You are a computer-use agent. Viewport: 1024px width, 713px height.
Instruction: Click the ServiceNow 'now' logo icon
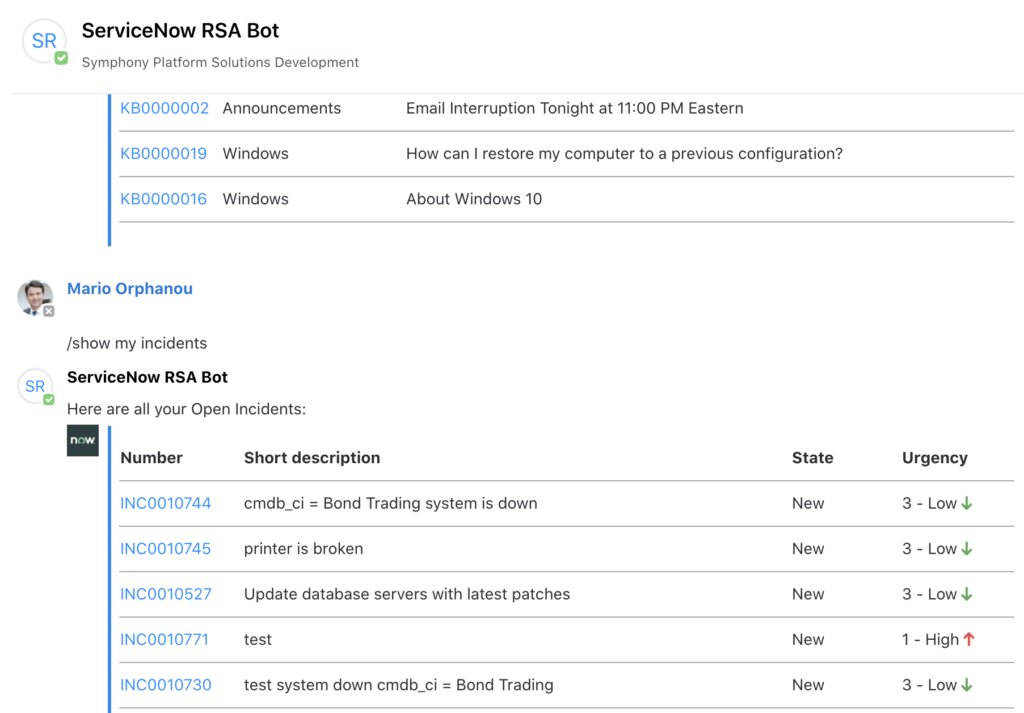(x=83, y=441)
